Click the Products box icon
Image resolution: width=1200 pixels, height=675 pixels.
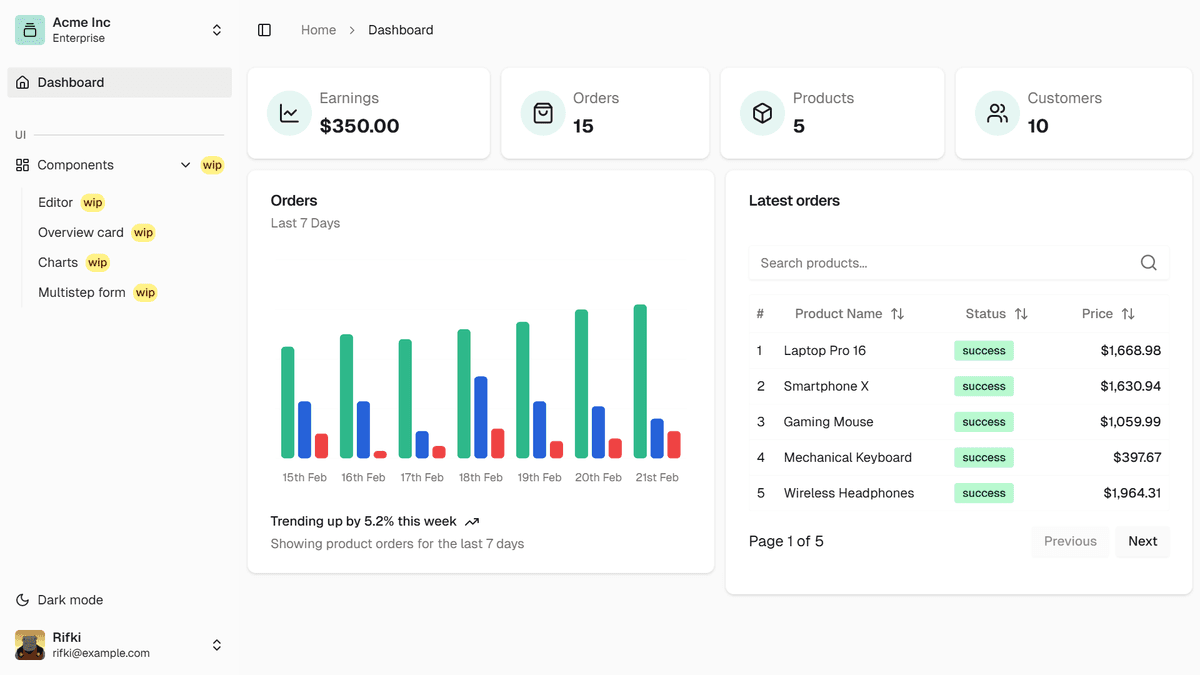[x=762, y=113]
